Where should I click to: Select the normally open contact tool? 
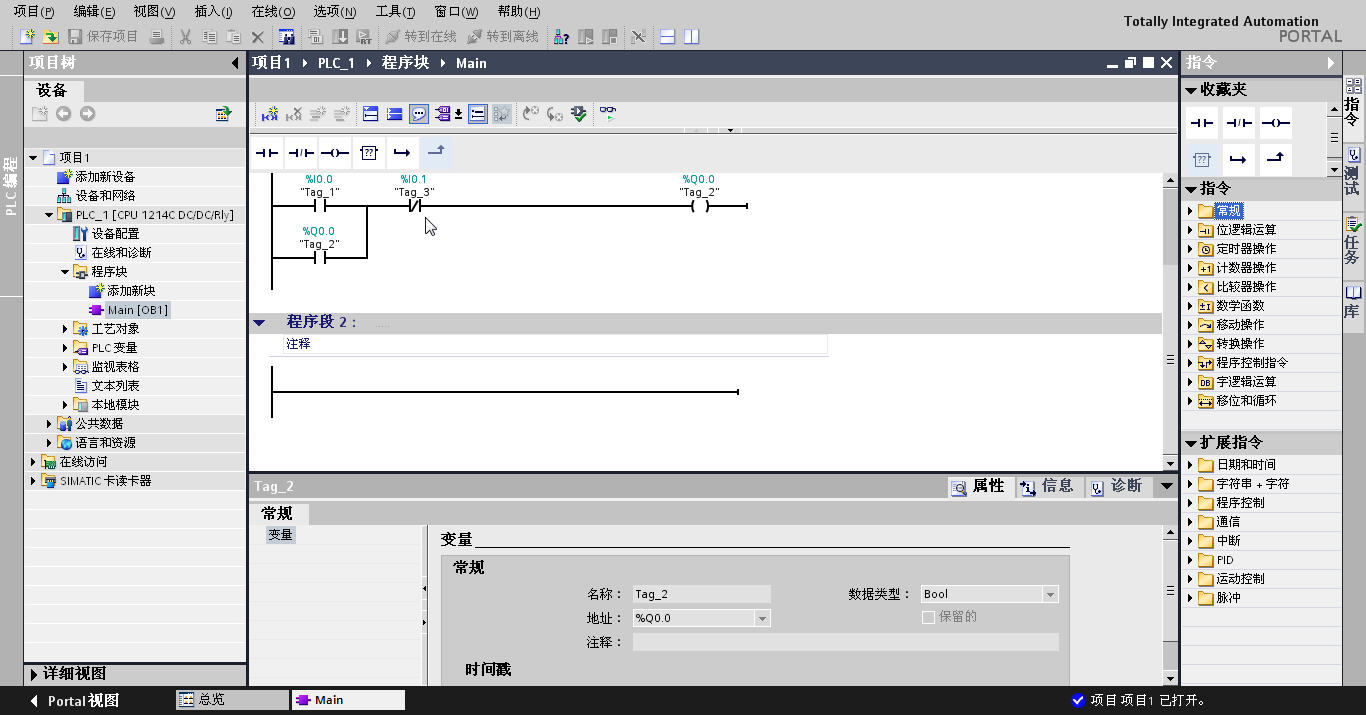[x=266, y=153]
